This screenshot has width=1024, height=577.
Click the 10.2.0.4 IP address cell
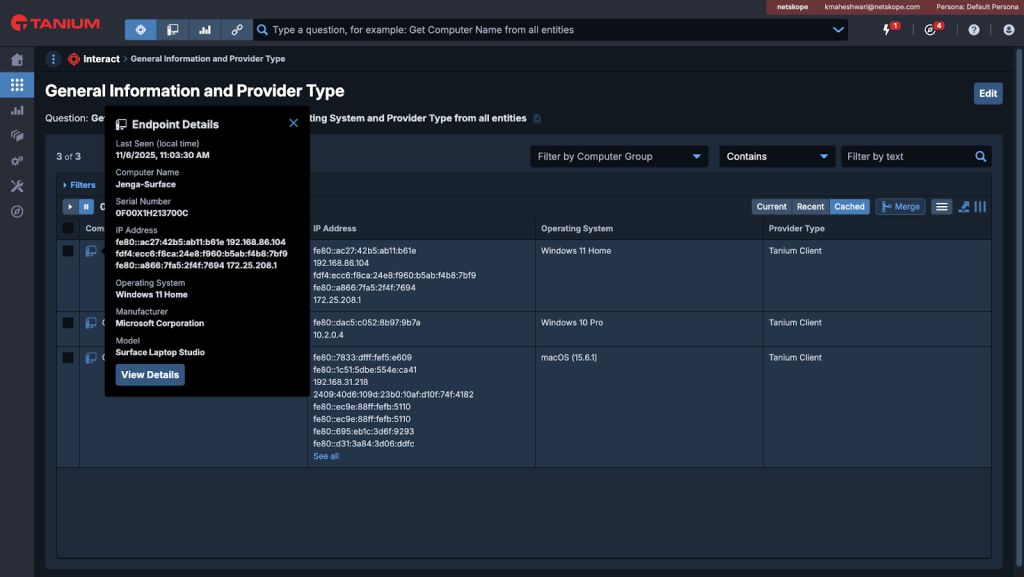(x=328, y=335)
